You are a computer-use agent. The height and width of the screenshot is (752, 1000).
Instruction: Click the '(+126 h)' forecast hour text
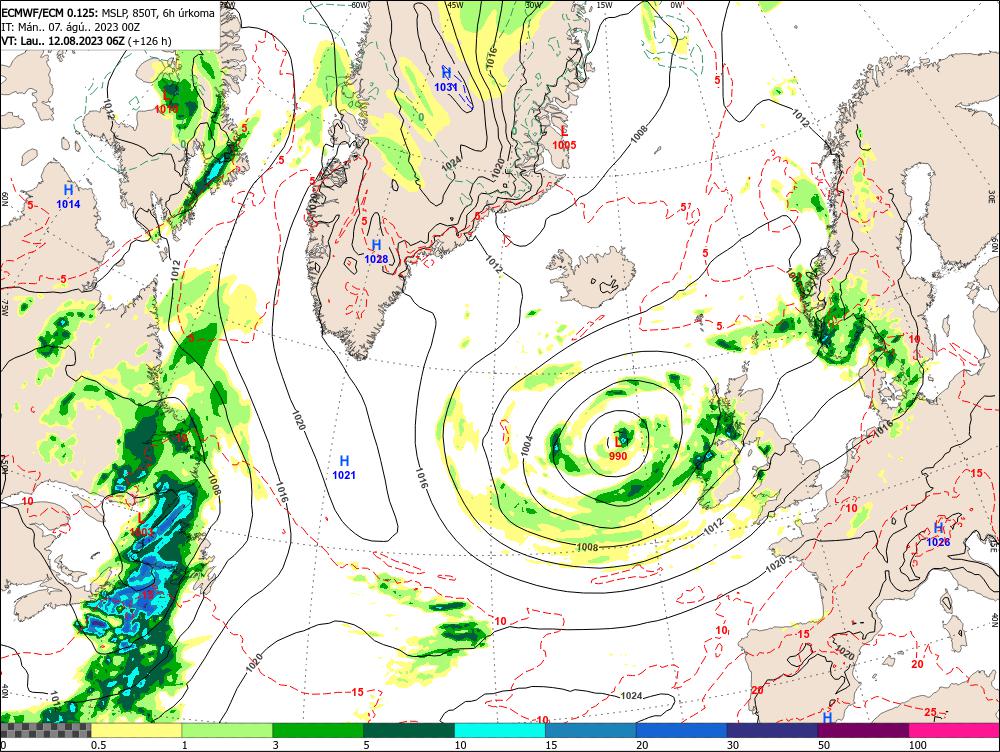[x=149, y=41]
